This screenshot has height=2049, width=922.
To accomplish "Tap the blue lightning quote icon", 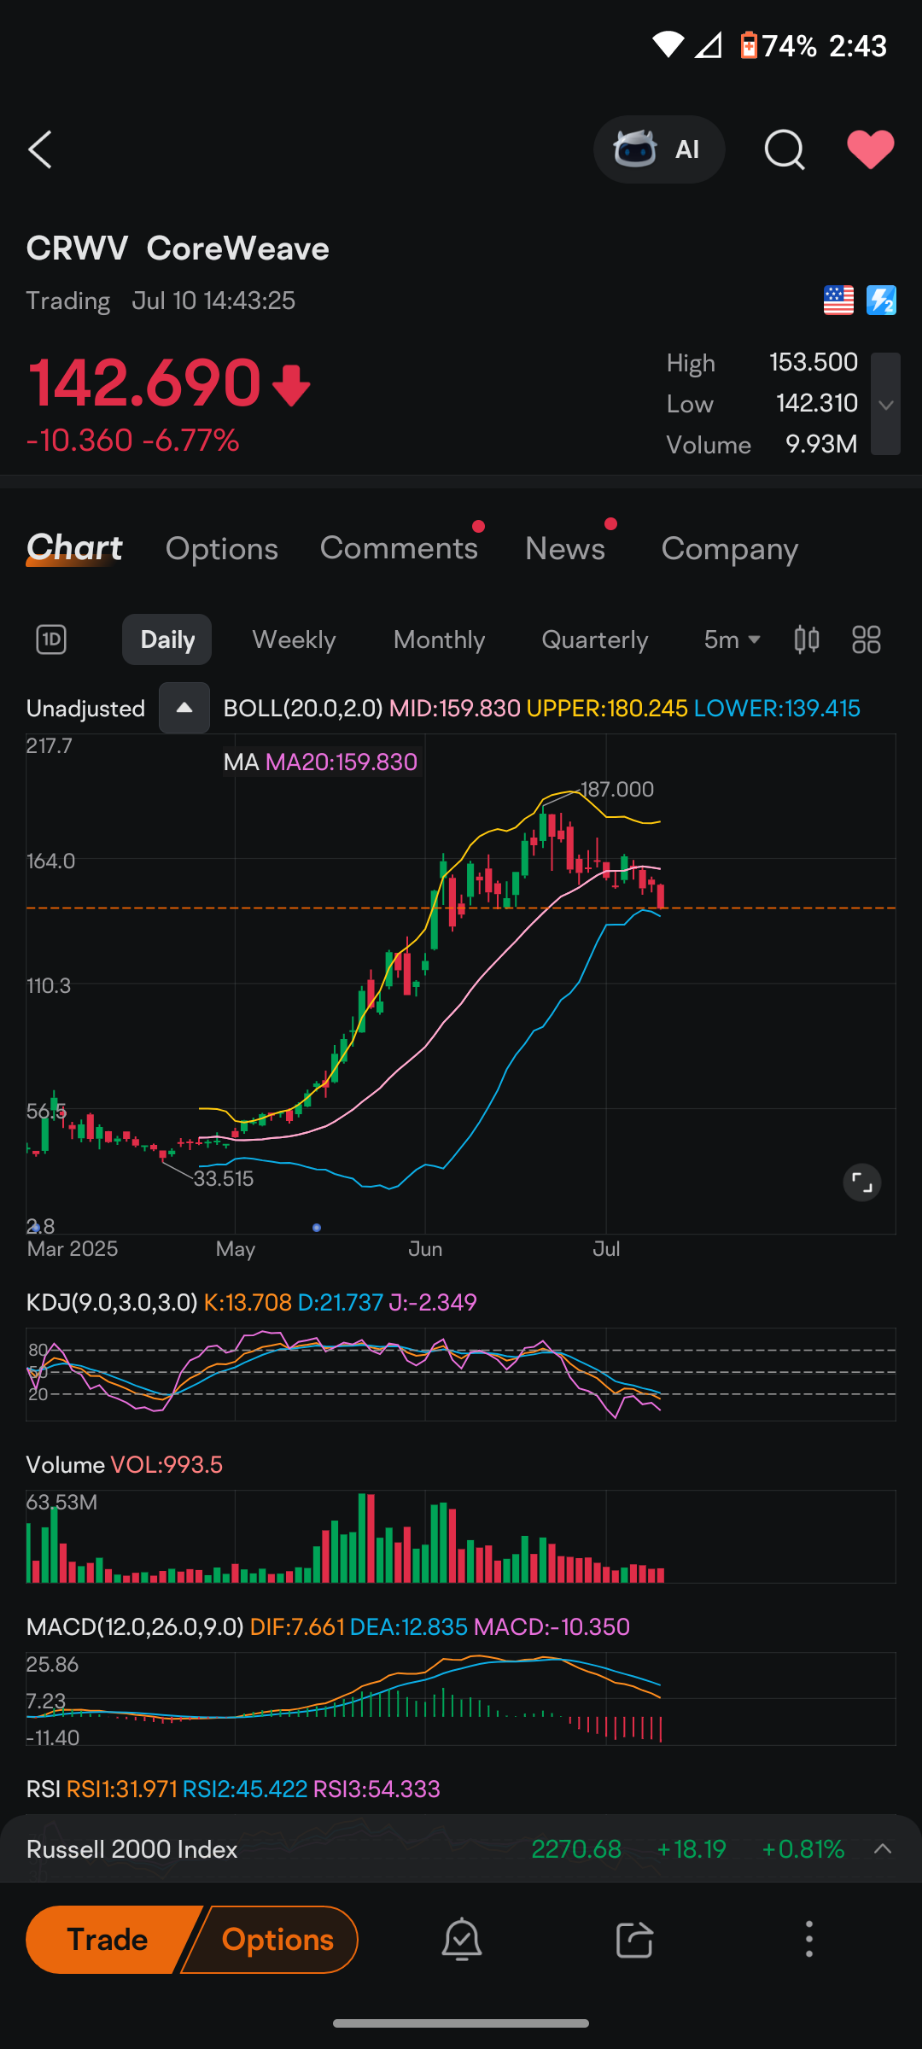I will [x=881, y=300].
